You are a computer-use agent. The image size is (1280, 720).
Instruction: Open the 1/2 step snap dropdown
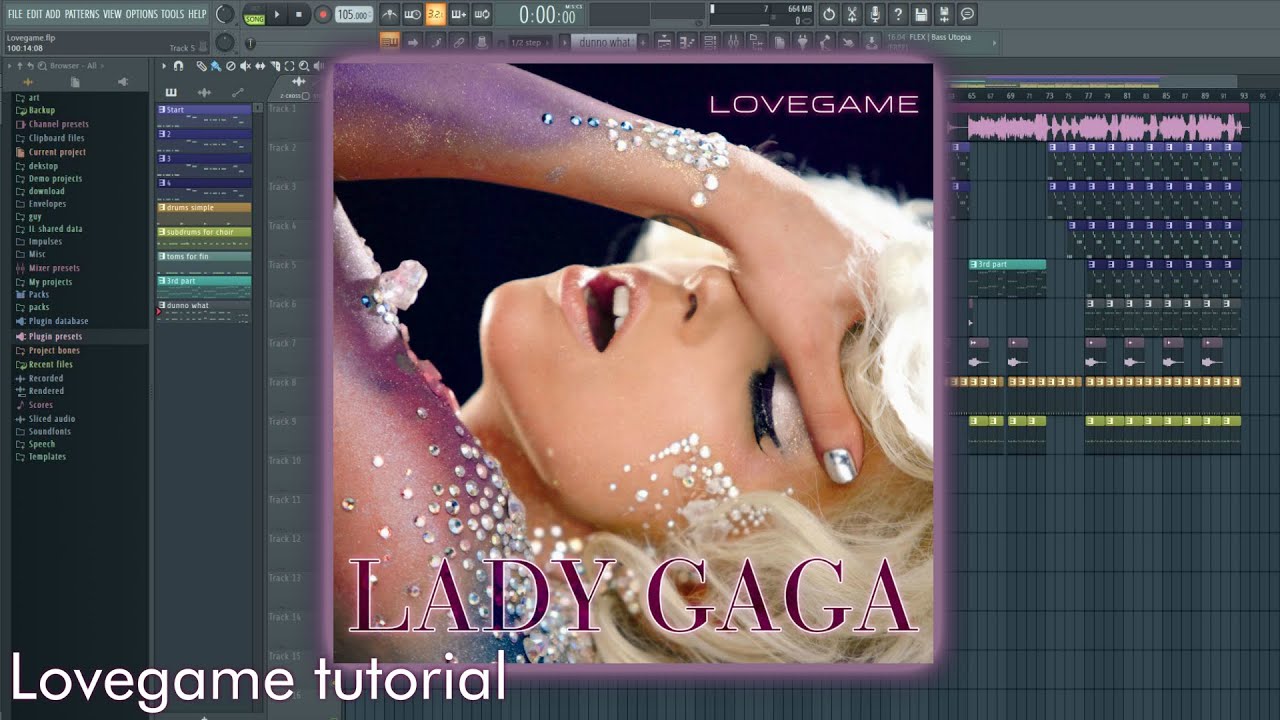(x=530, y=42)
